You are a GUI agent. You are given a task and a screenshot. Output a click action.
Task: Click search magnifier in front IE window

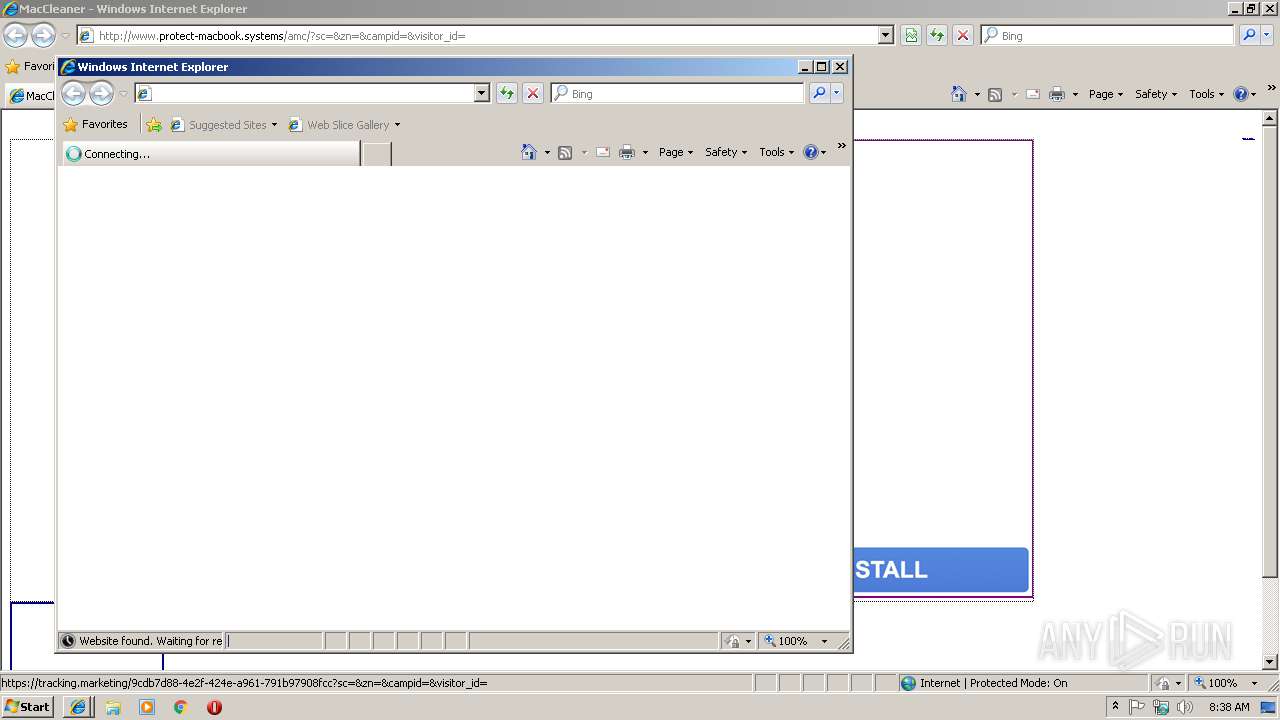(x=819, y=93)
